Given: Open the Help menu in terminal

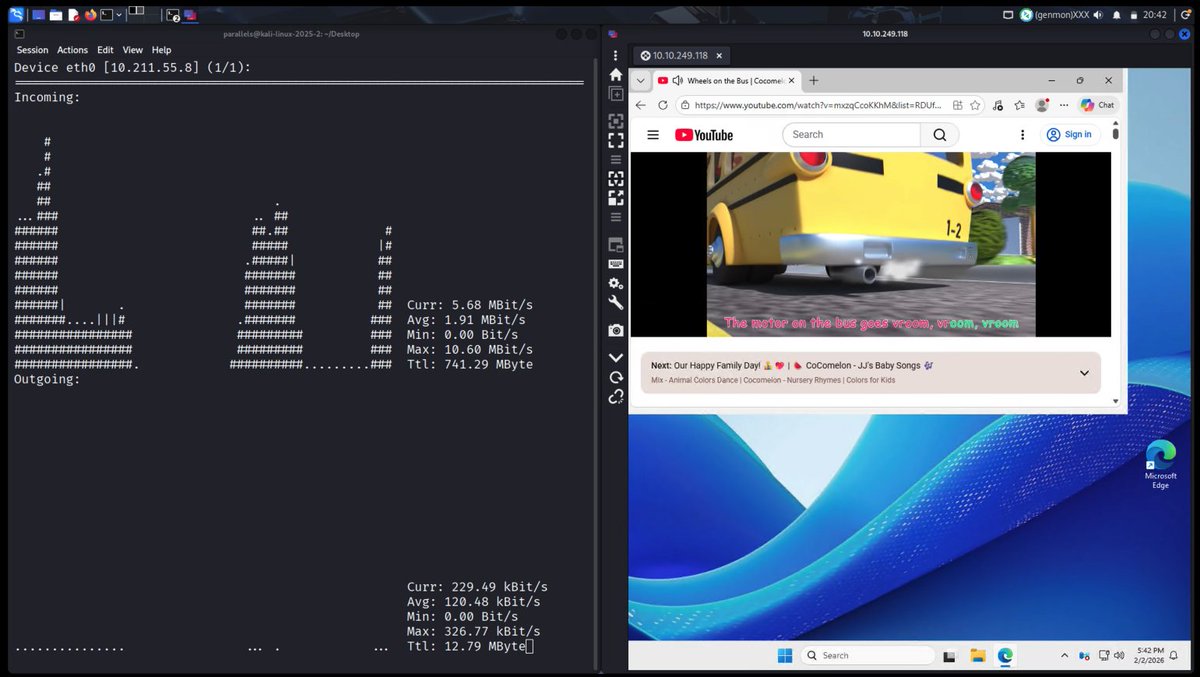Looking at the screenshot, I should click(x=161, y=50).
